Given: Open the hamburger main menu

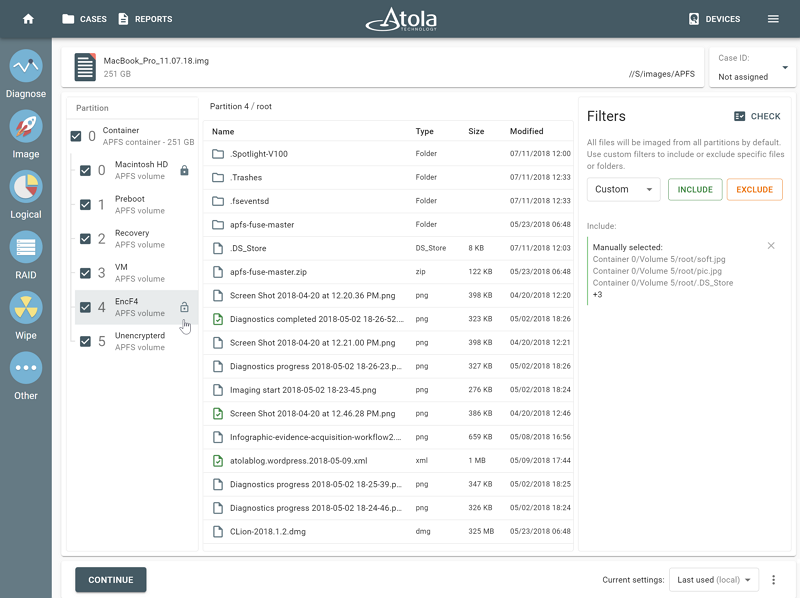Looking at the screenshot, I should pyautogui.click(x=773, y=19).
